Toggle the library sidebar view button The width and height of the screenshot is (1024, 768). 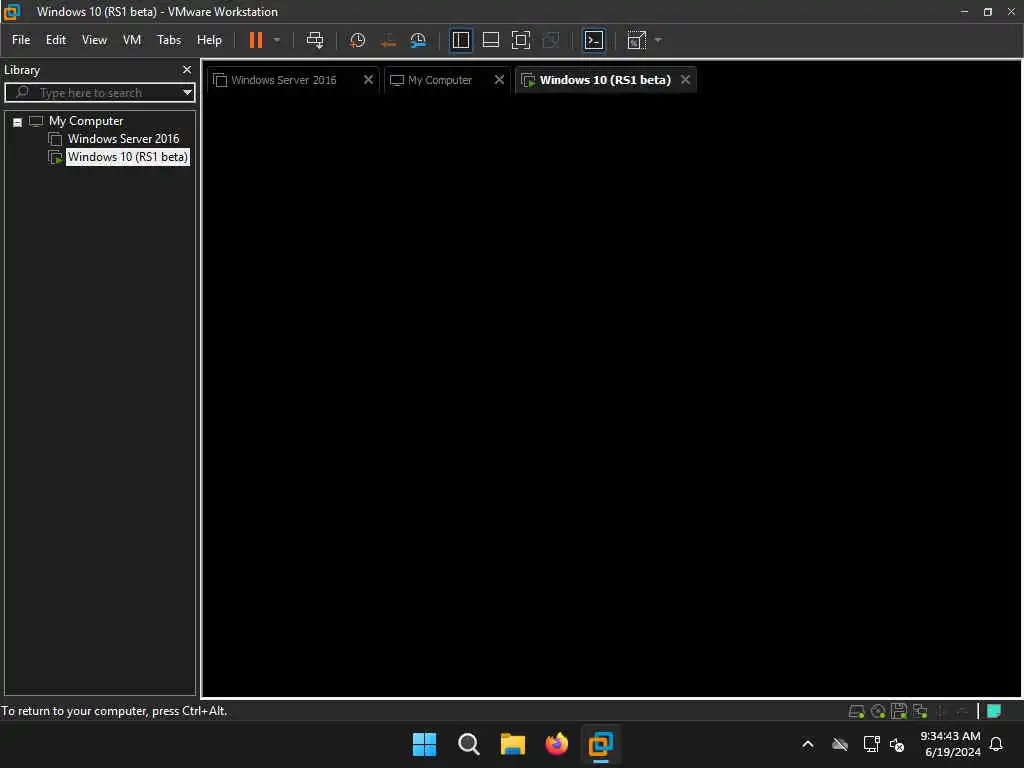coord(461,40)
